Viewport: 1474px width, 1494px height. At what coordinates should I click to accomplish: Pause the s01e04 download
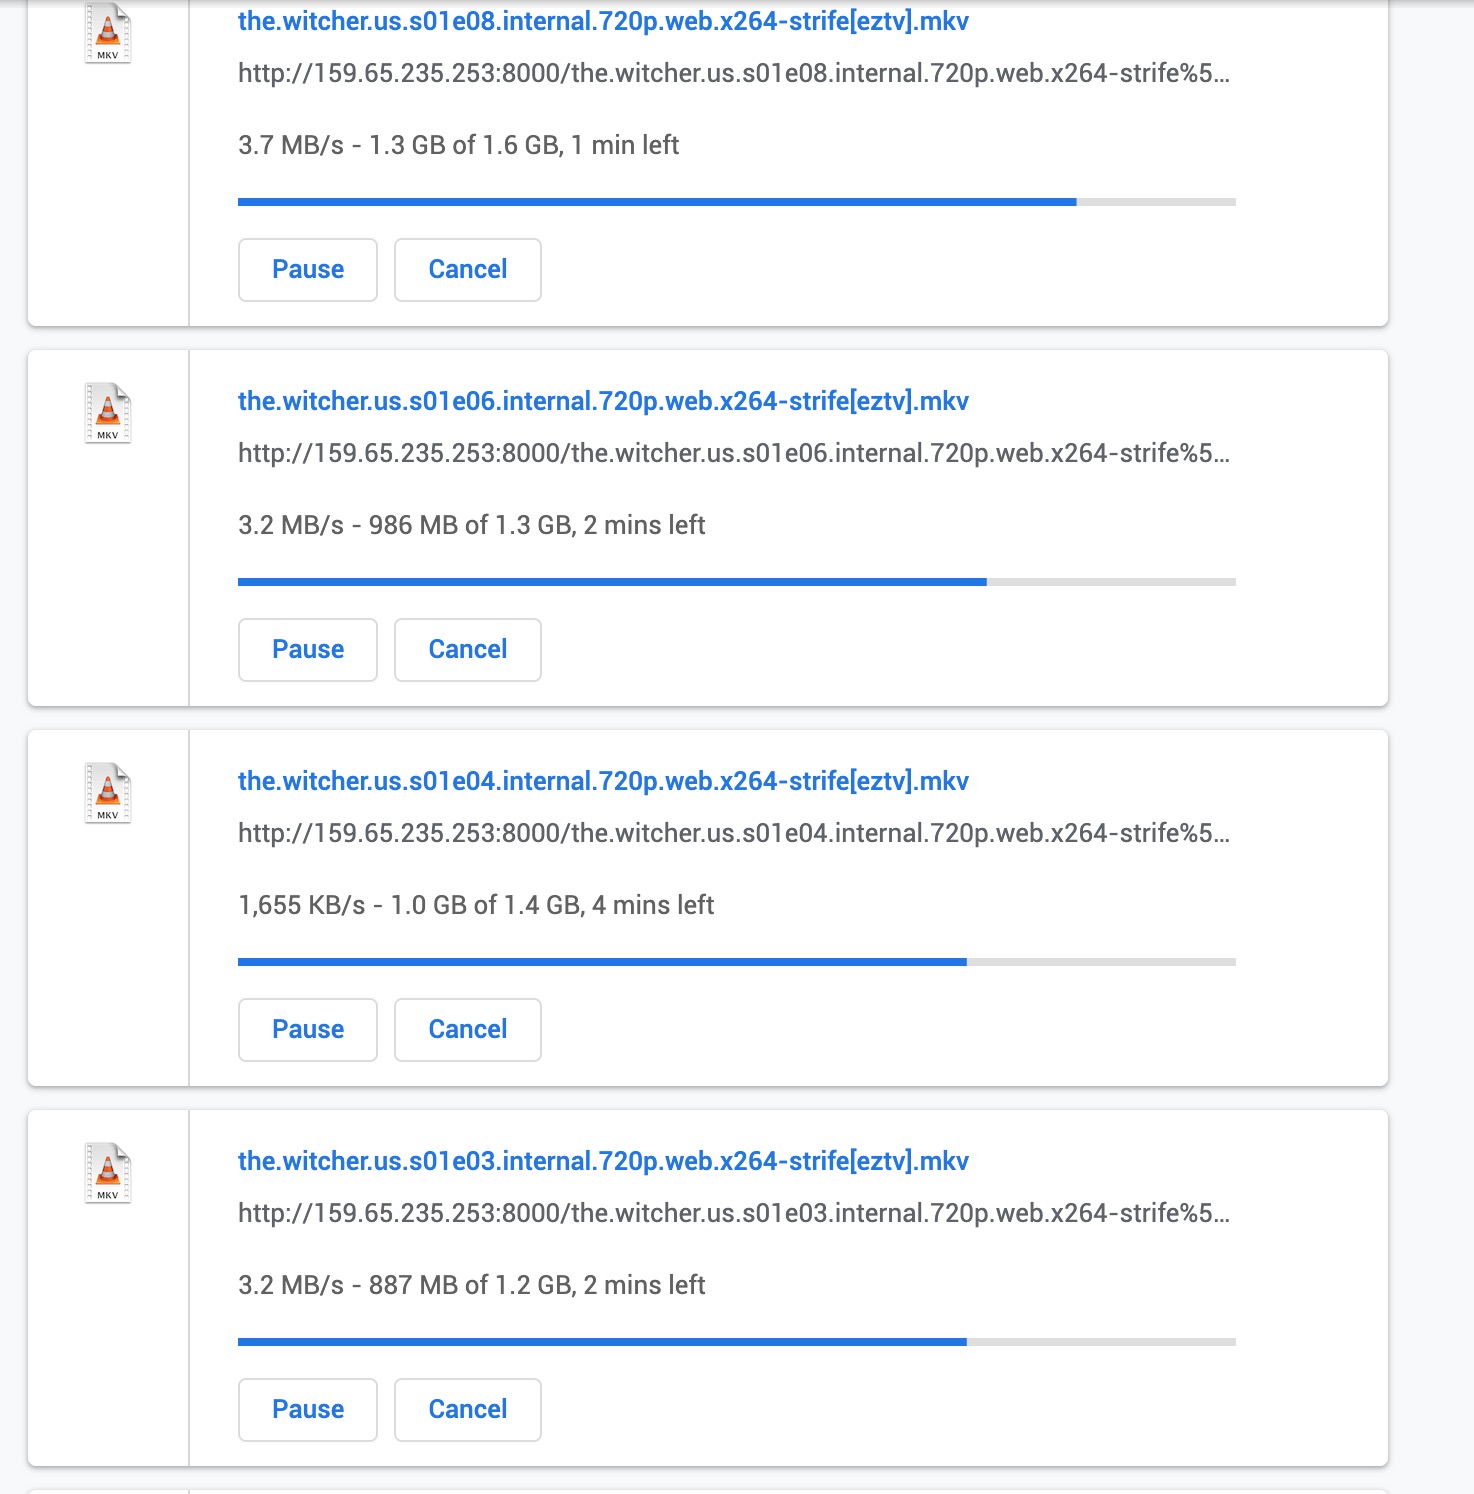[x=308, y=1030]
